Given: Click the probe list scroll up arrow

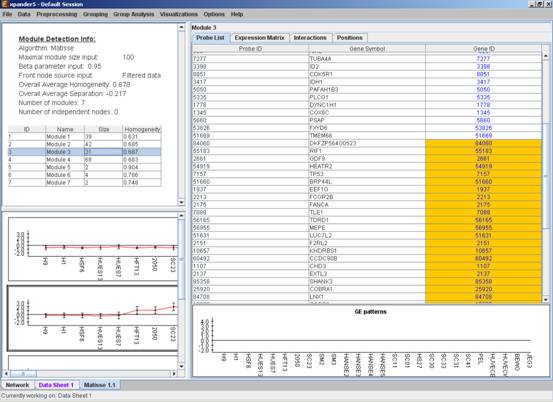Looking at the screenshot, I should click(546, 56).
